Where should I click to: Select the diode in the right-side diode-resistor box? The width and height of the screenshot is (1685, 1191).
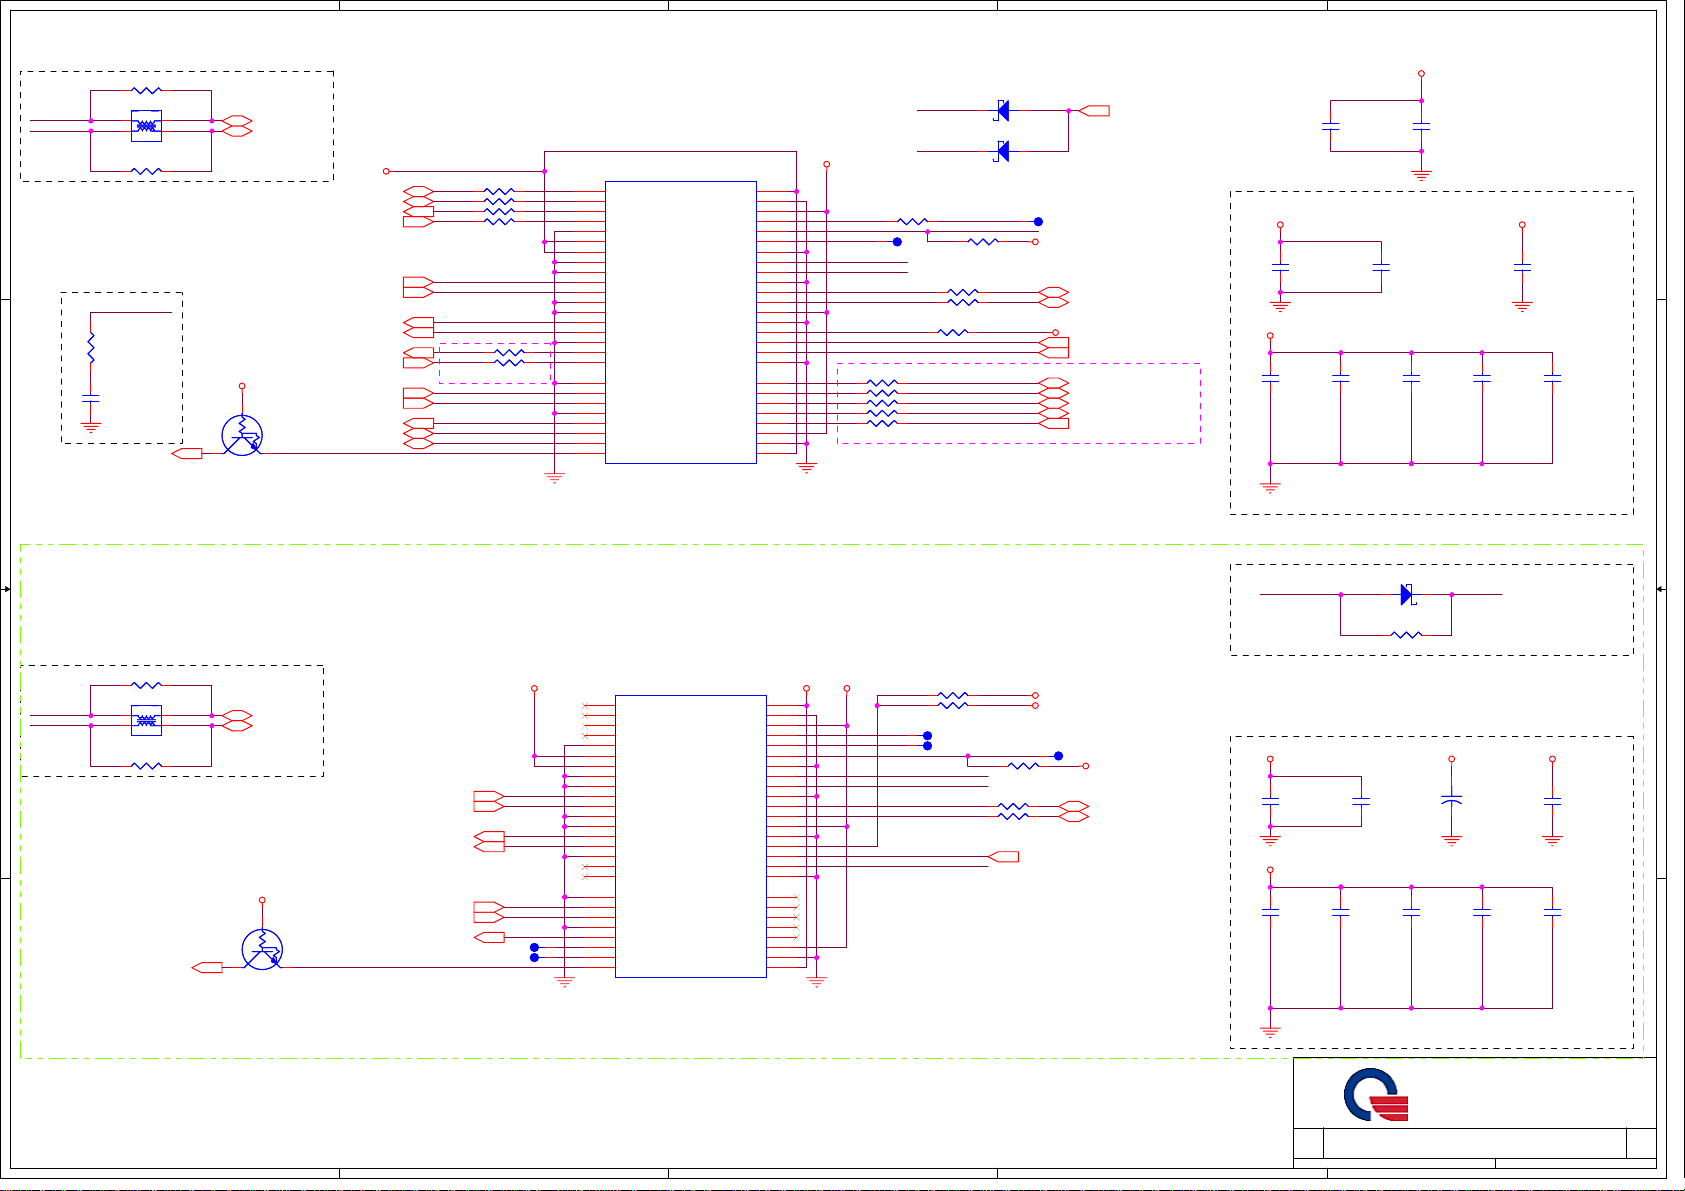click(1407, 594)
